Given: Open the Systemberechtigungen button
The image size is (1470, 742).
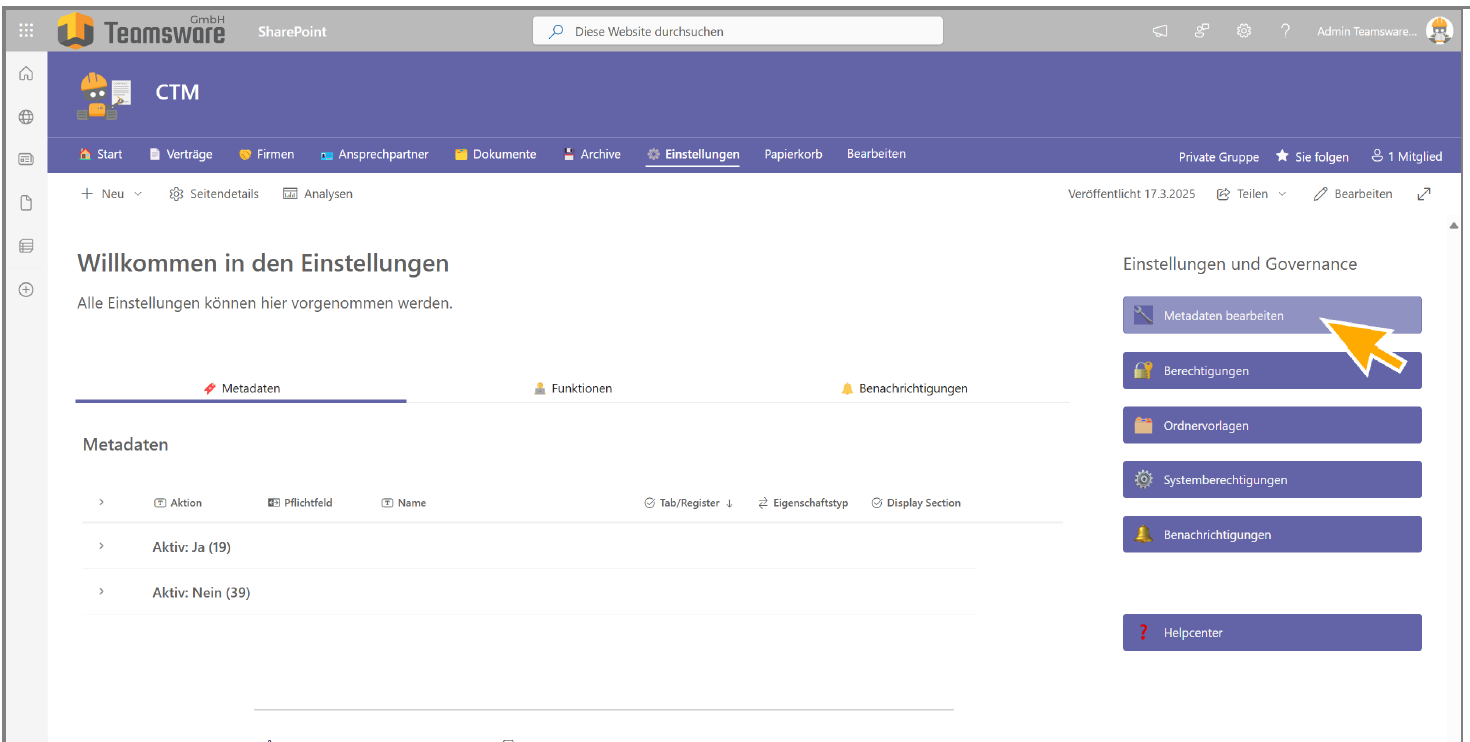Looking at the screenshot, I should click(1271, 480).
